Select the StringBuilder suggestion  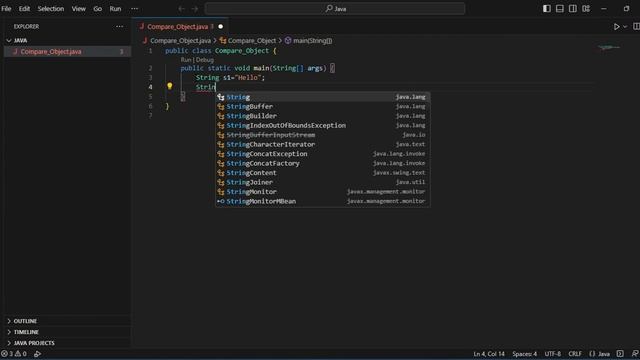click(322, 116)
